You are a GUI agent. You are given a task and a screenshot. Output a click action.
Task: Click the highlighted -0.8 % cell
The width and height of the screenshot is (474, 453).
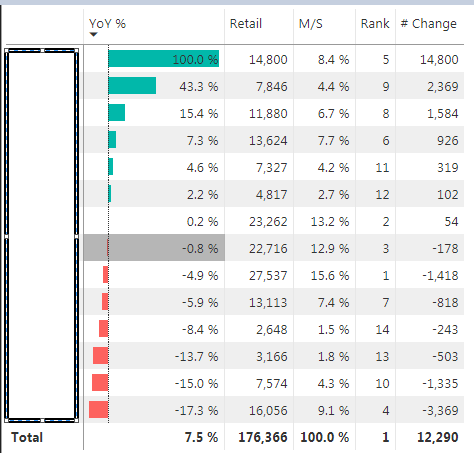point(154,248)
